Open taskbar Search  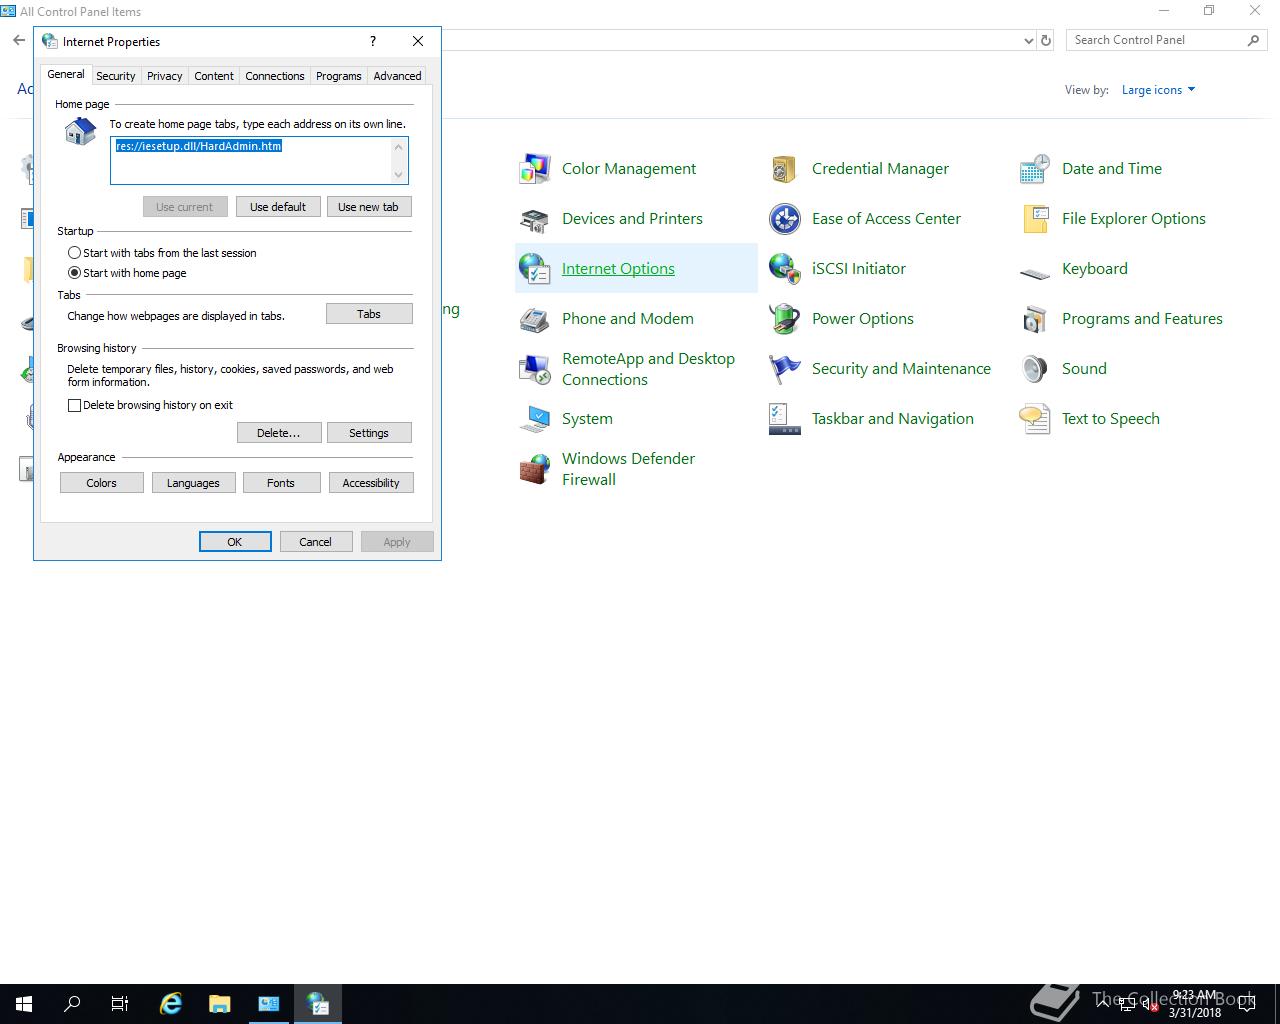click(x=72, y=1003)
